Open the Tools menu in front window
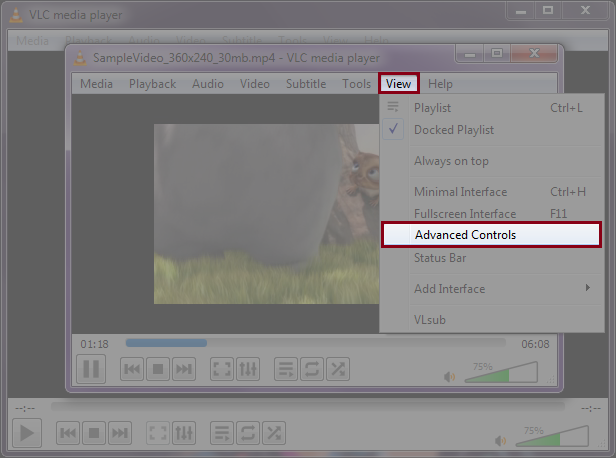Image resolution: width=616 pixels, height=458 pixels. [x=356, y=84]
